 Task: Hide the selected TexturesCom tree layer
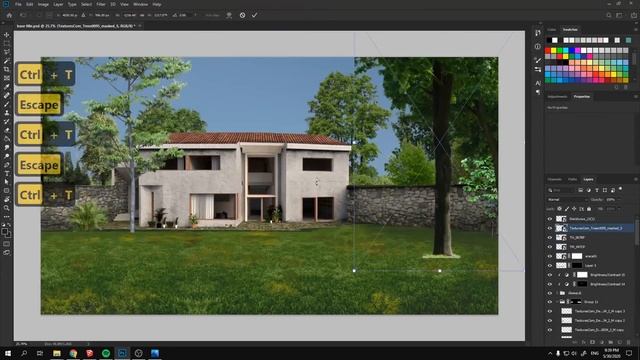(x=550, y=228)
